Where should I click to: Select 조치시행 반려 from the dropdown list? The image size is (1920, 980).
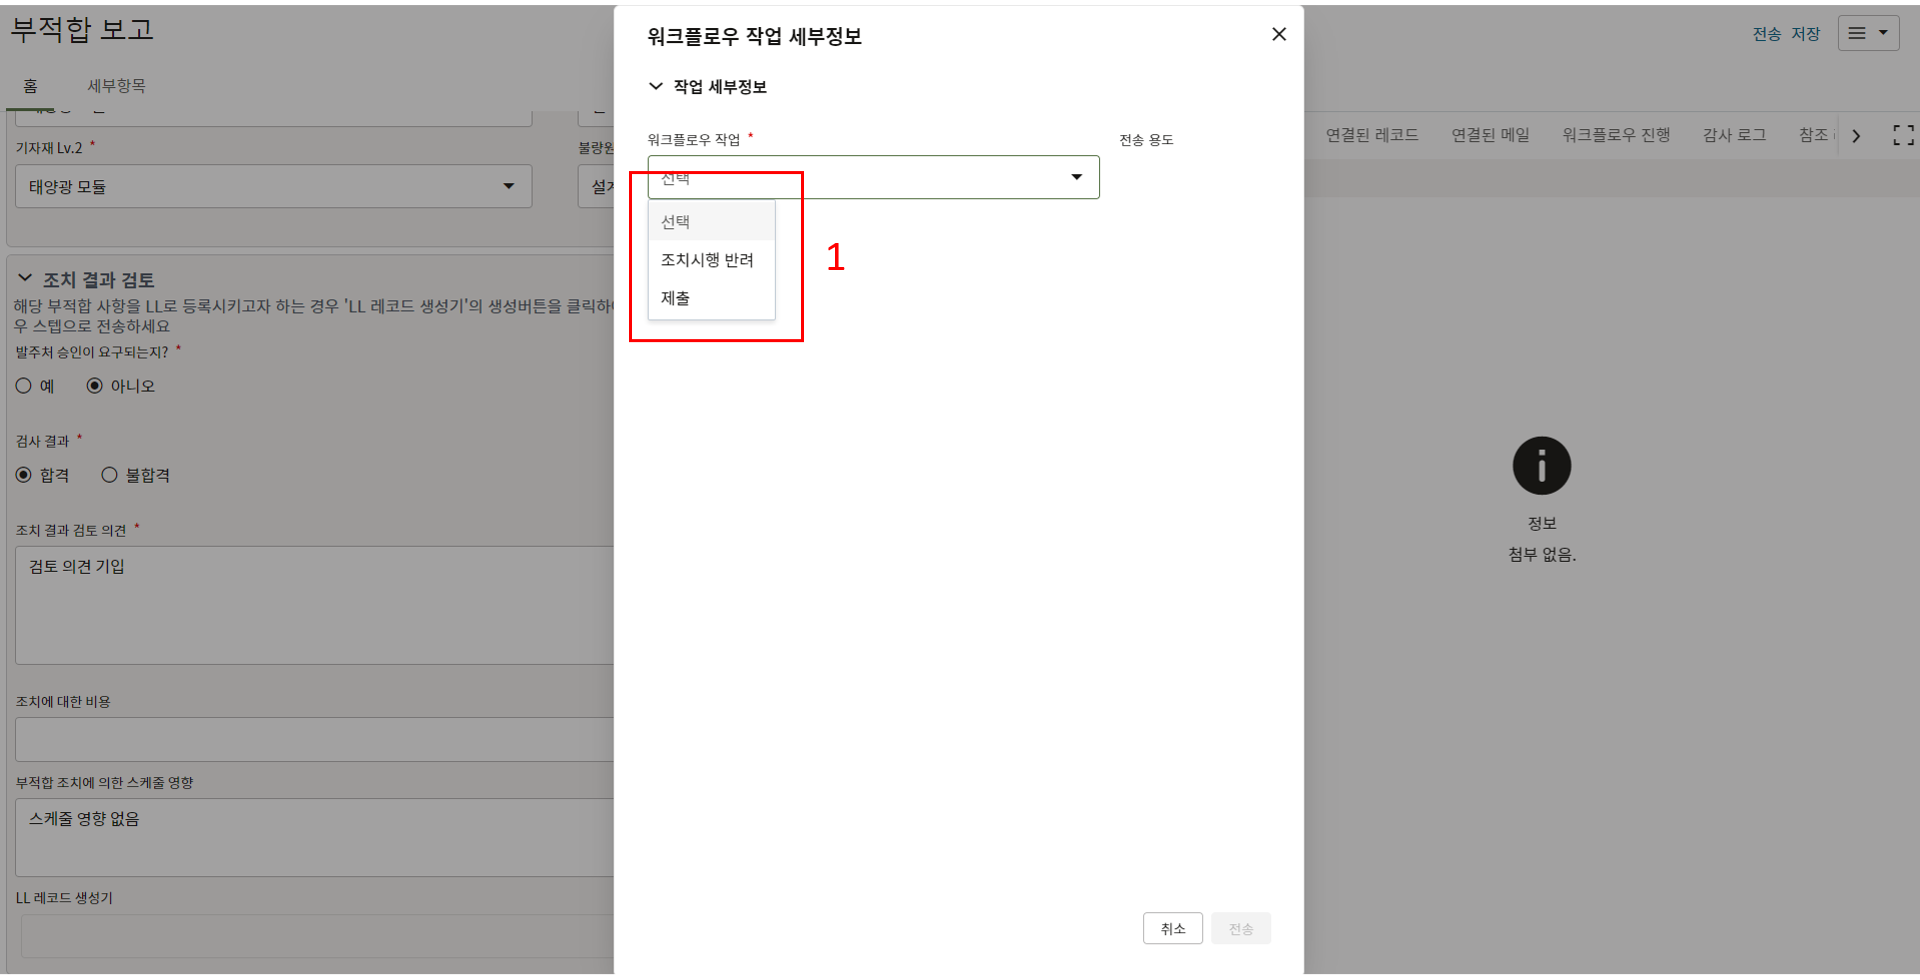(707, 260)
